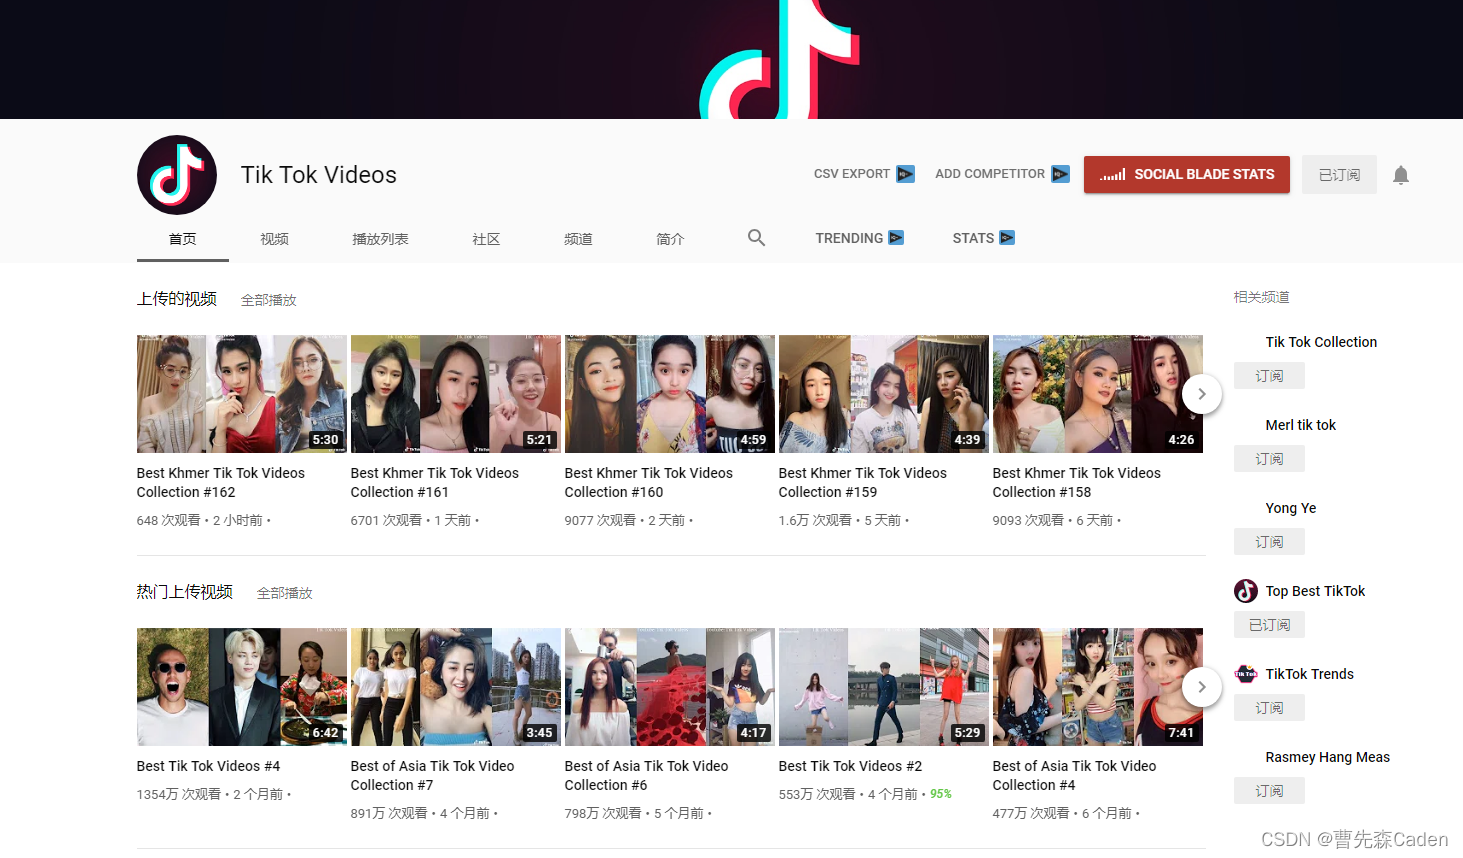1463x858 pixels.
Task: Click the CSV EXPORT arrow icon
Action: click(x=905, y=174)
